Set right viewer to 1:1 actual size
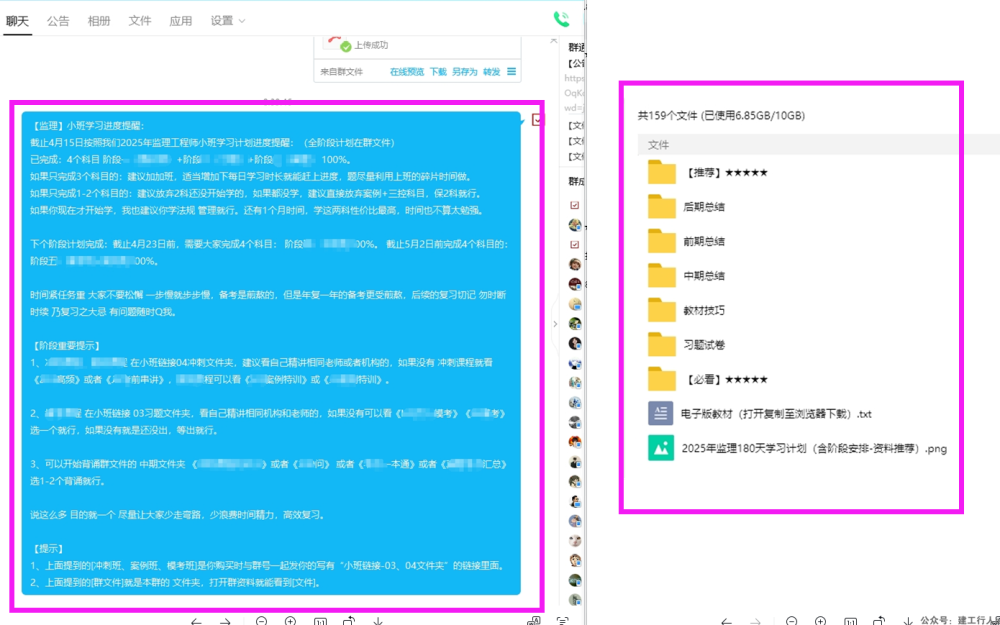The image size is (1000, 625). (850, 622)
